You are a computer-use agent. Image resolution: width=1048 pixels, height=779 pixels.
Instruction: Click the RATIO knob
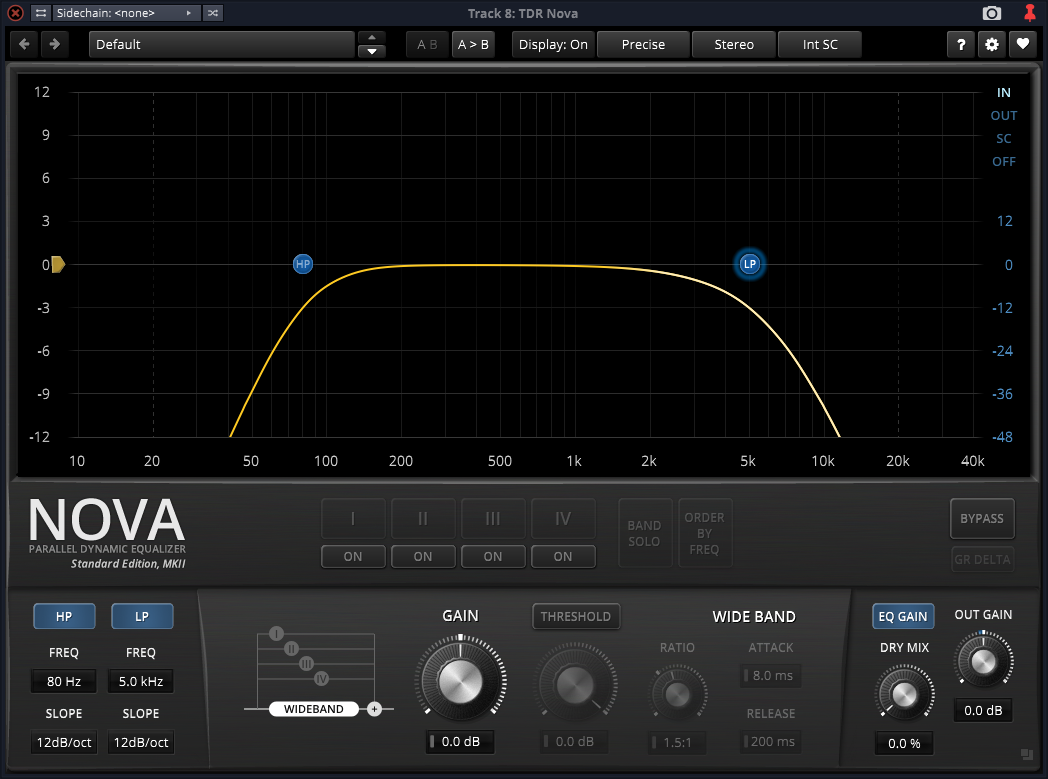pyautogui.click(x=677, y=693)
